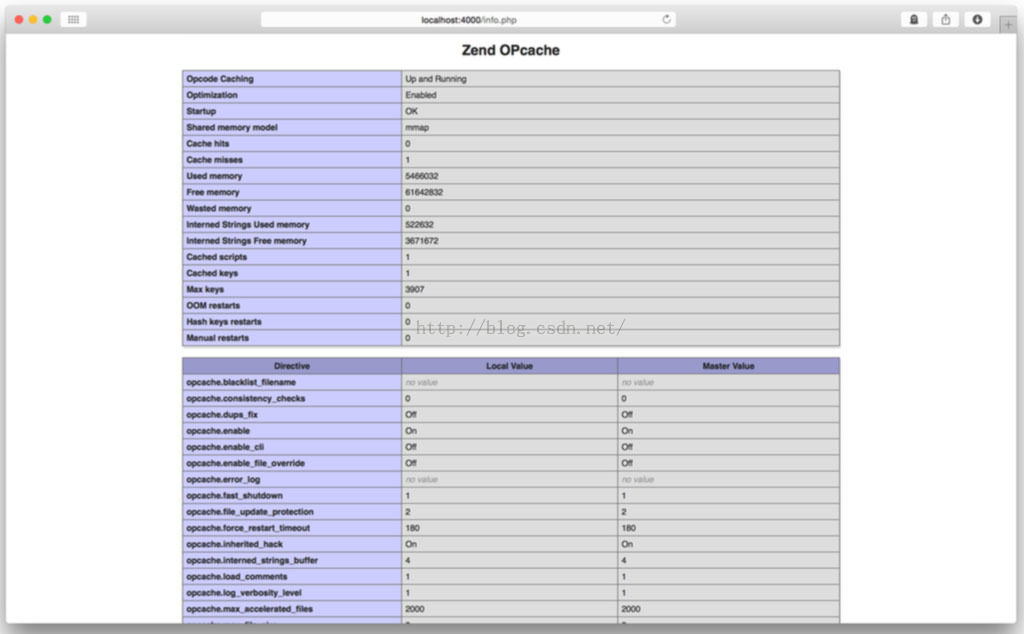Enter full screen with the green button
Viewport: 1024px width, 634px height.
click(47, 20)
